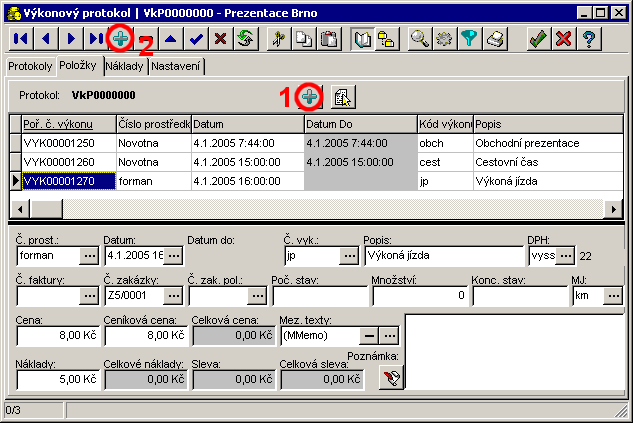This screenshot has height=423, width=633.
Task: Click into the Množství input field
Action: click(419, 296)
